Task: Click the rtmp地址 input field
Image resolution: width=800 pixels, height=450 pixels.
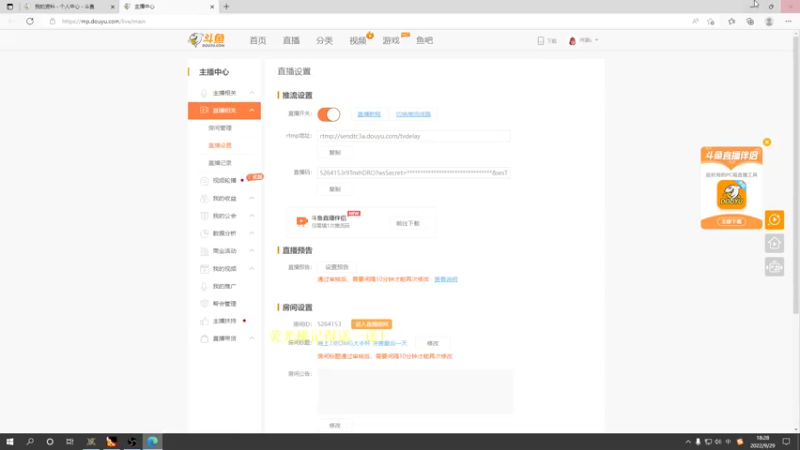Action: point(414,136)
